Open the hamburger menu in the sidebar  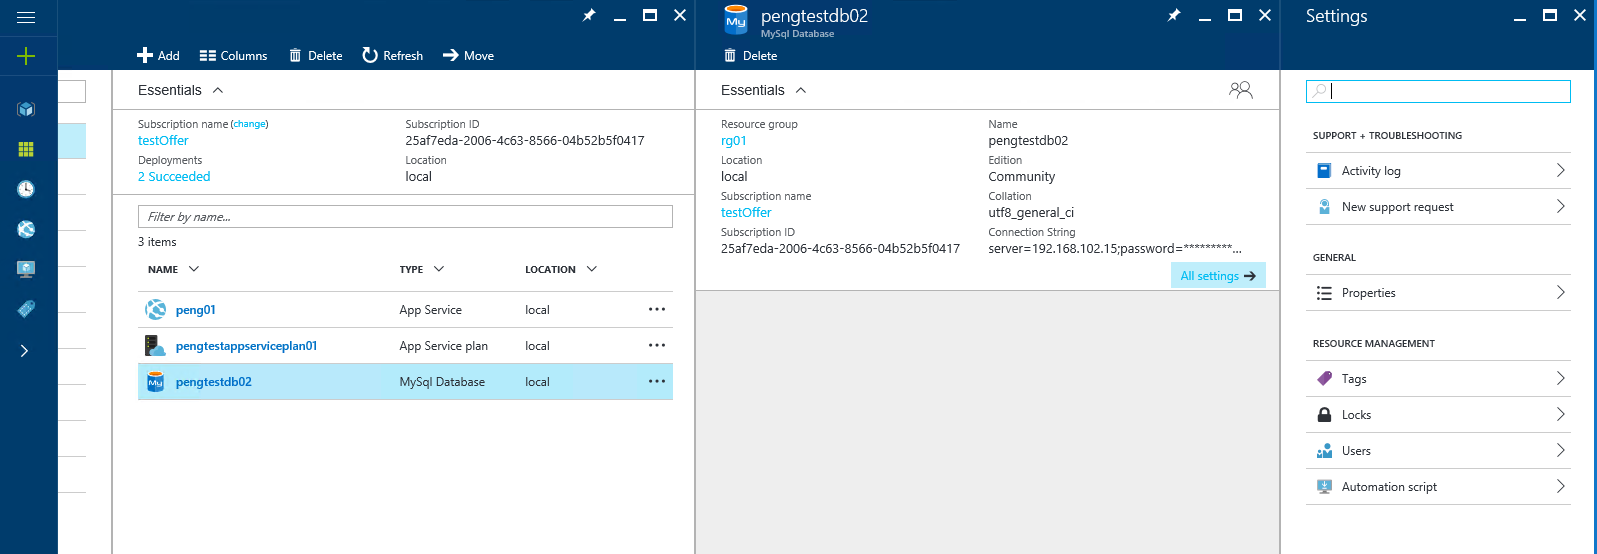point(26,17)
